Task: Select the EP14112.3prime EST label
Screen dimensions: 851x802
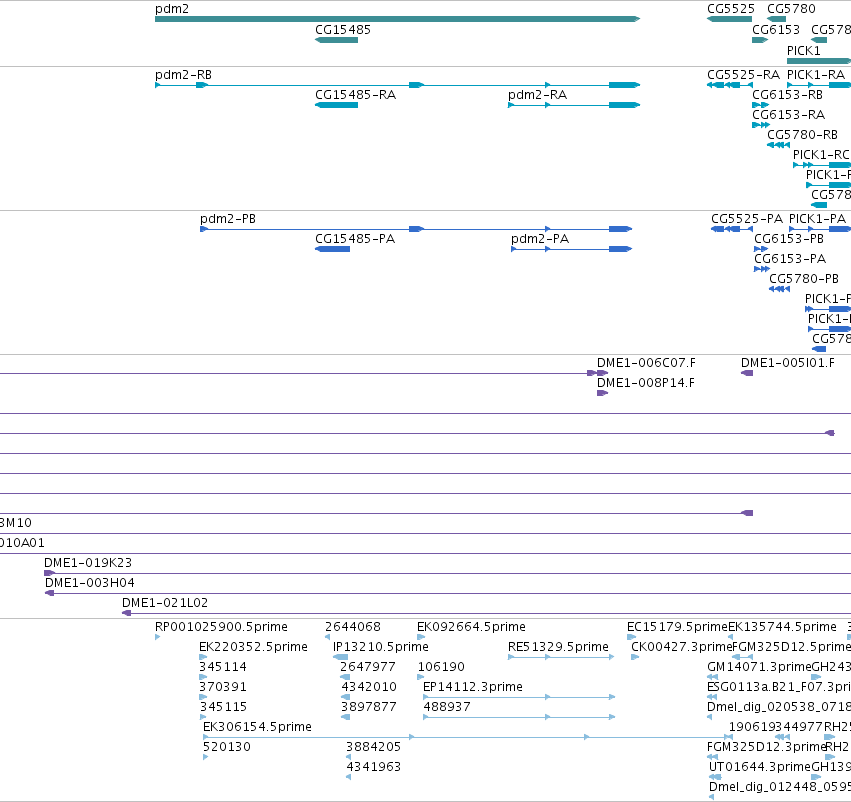Action: [x=473, y=688]
